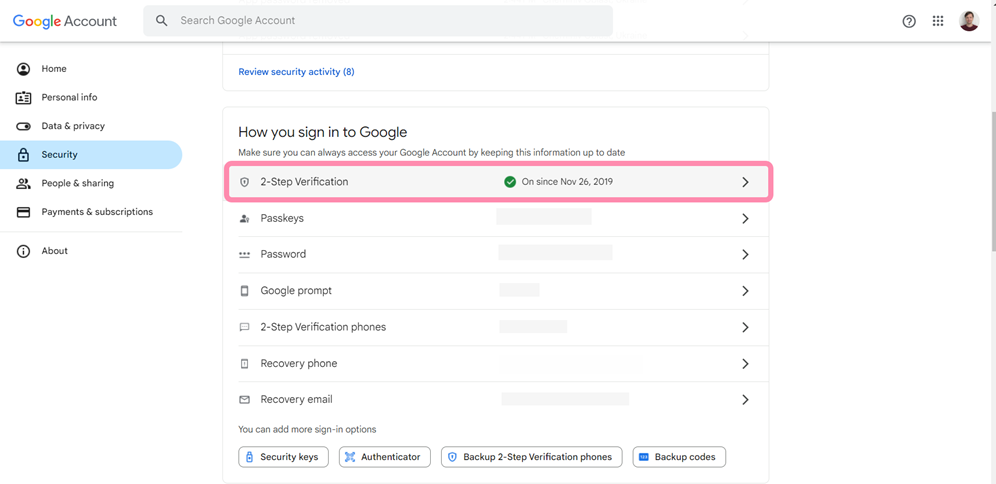Click the '2-Step Verification' row label
The image size is (996, 484).
pos(304,182)
